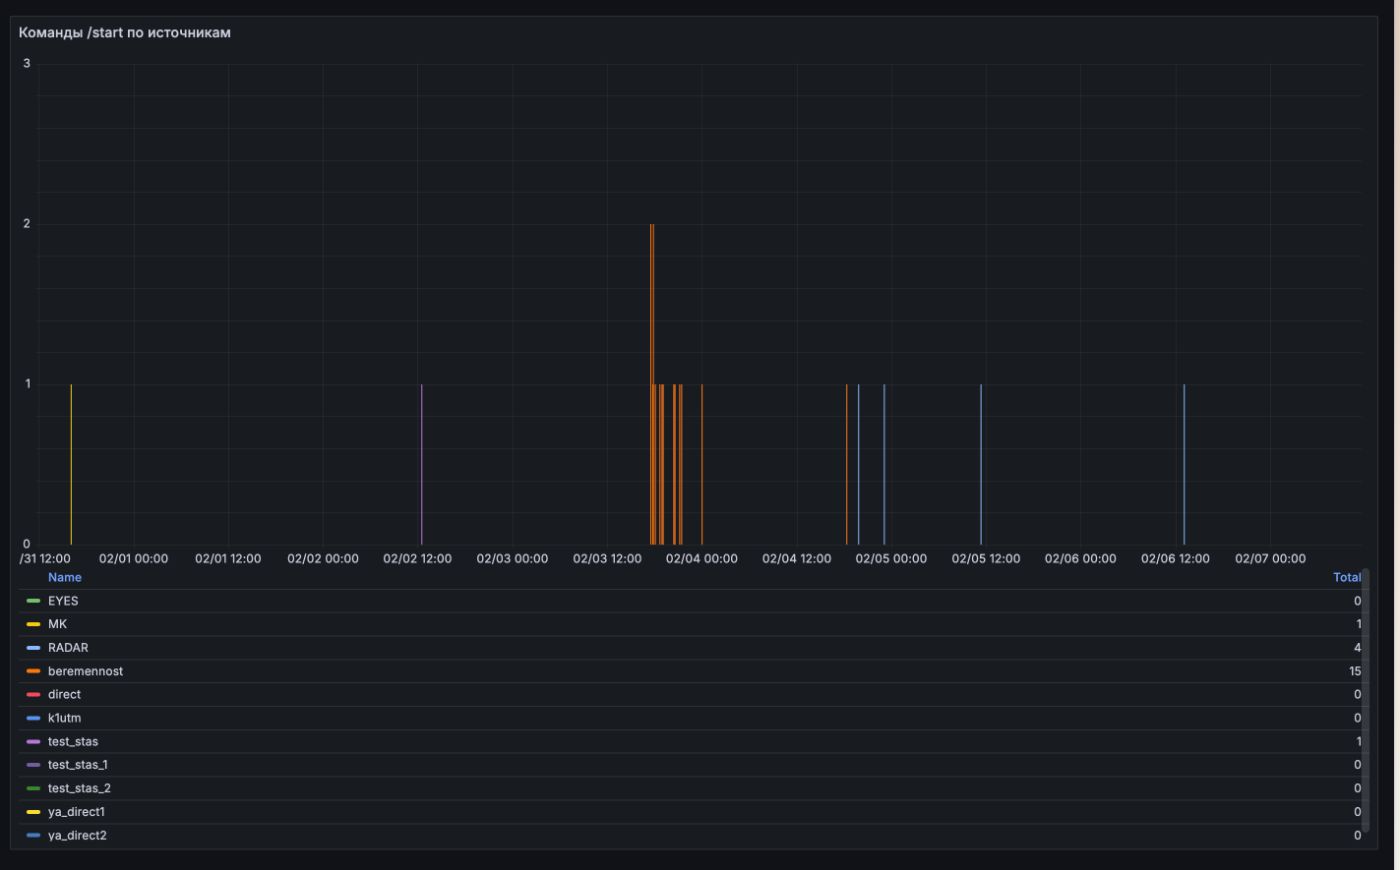Click the total value 15 for beremennost

(1354, 671)
